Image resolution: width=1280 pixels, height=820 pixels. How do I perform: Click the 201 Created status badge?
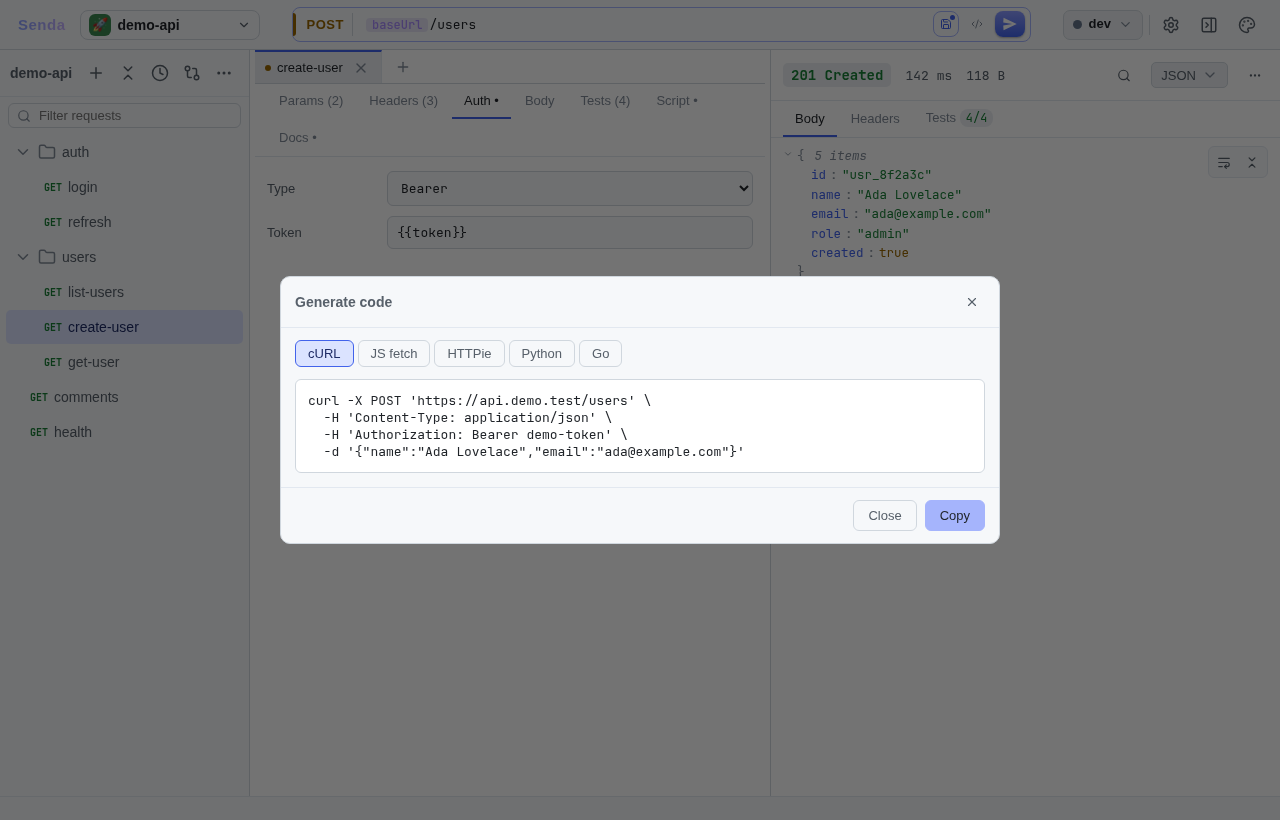837,75
